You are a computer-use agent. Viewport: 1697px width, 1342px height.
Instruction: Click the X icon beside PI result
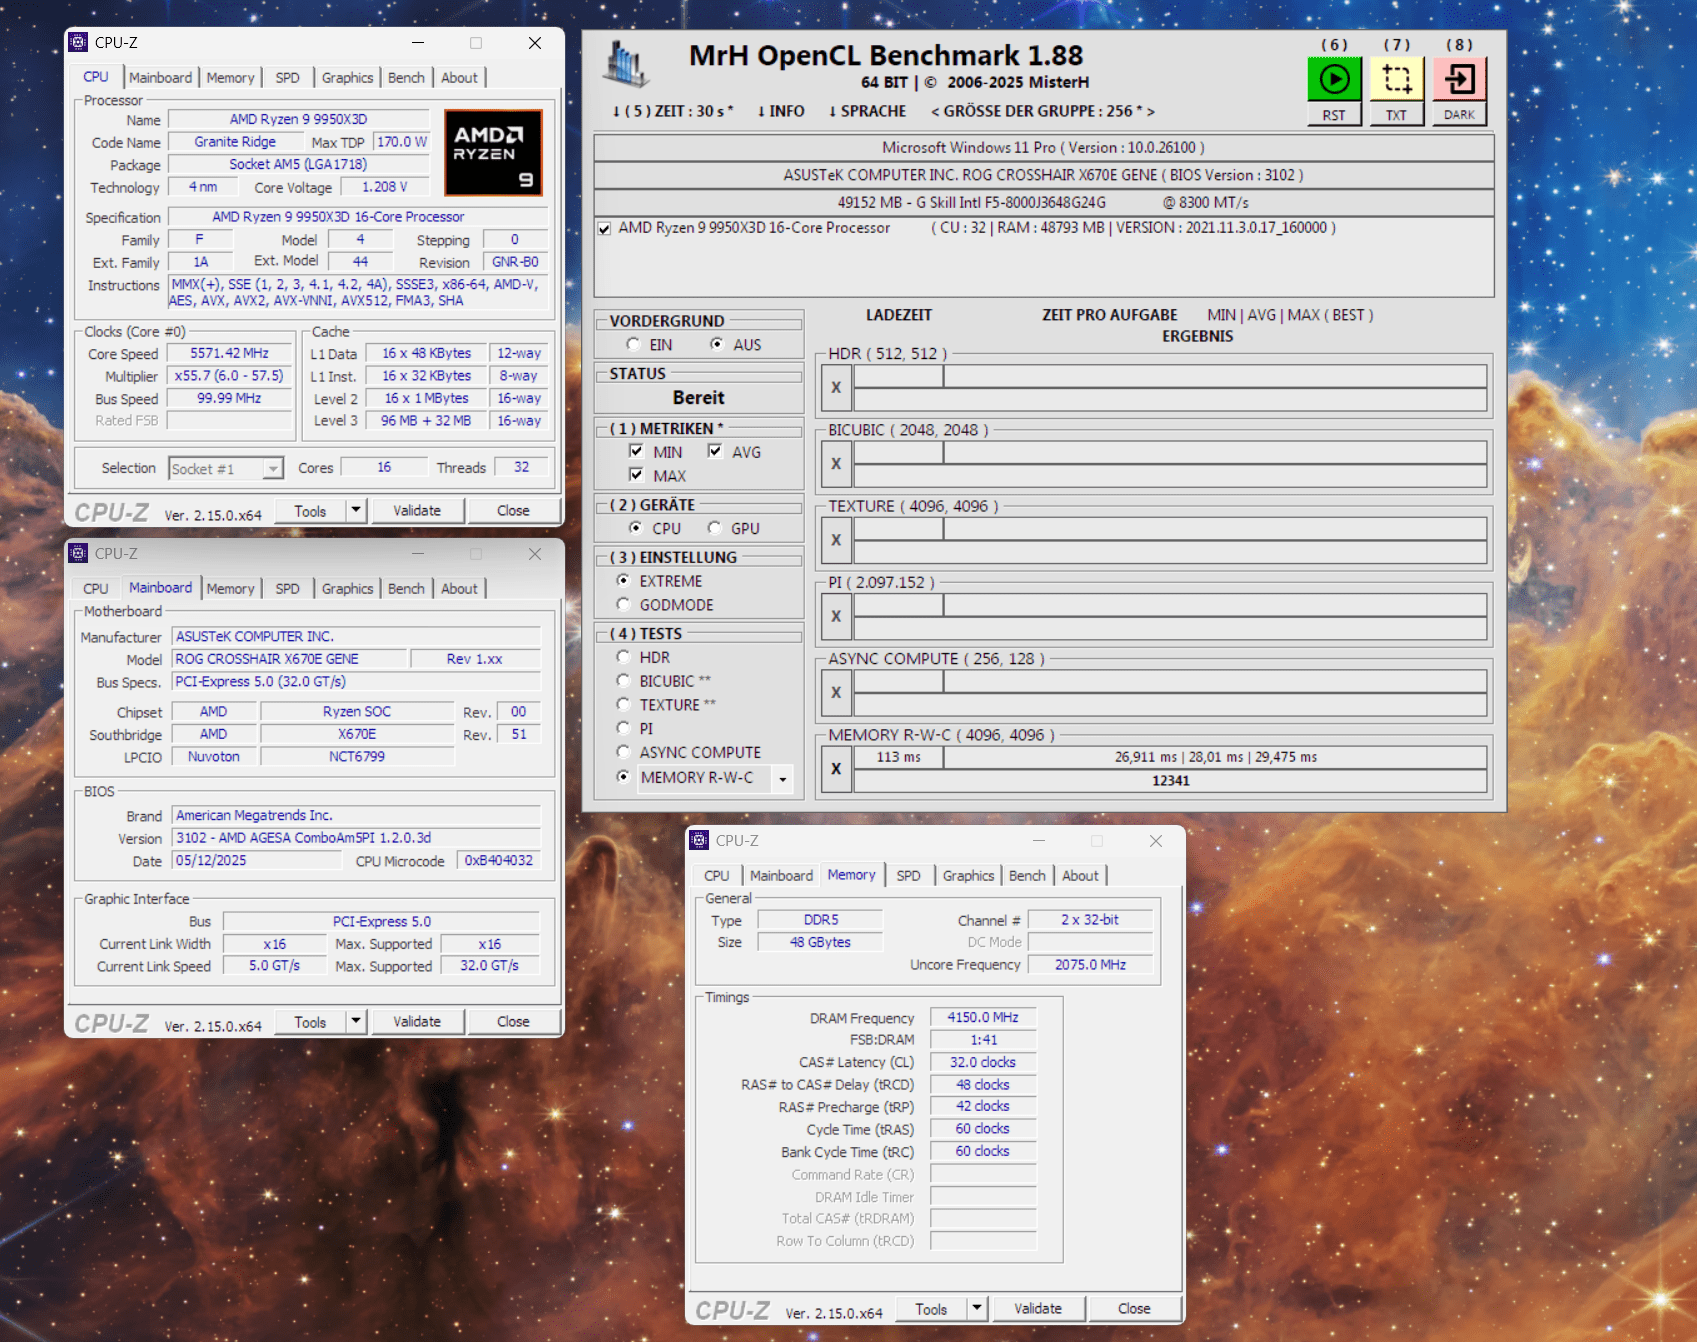tap(836, 617)
